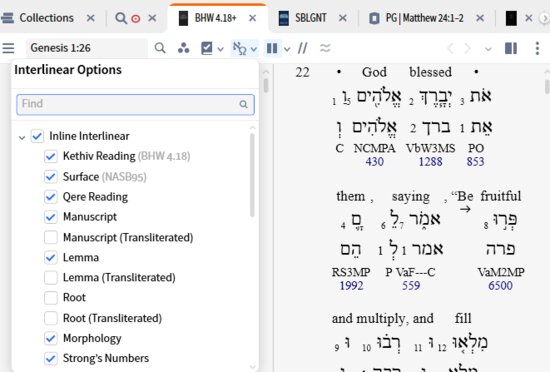This screenshot has width=550, height=372.
Task: Enable Lemma (Transliterated) checkbox
Action: point(51,278)
